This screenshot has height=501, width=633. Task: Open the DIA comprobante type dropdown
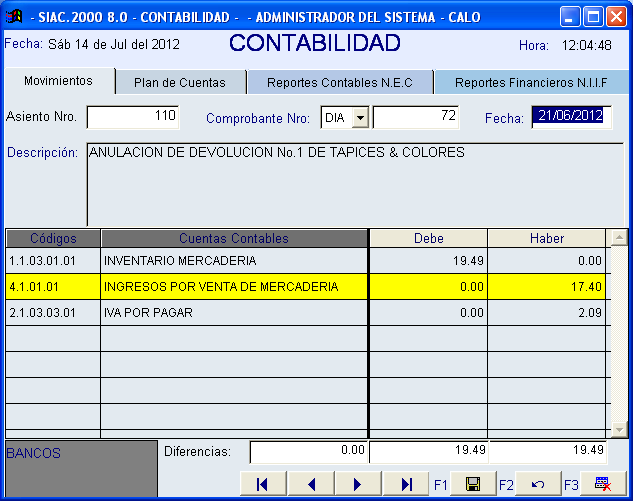(x=361, y=118)
